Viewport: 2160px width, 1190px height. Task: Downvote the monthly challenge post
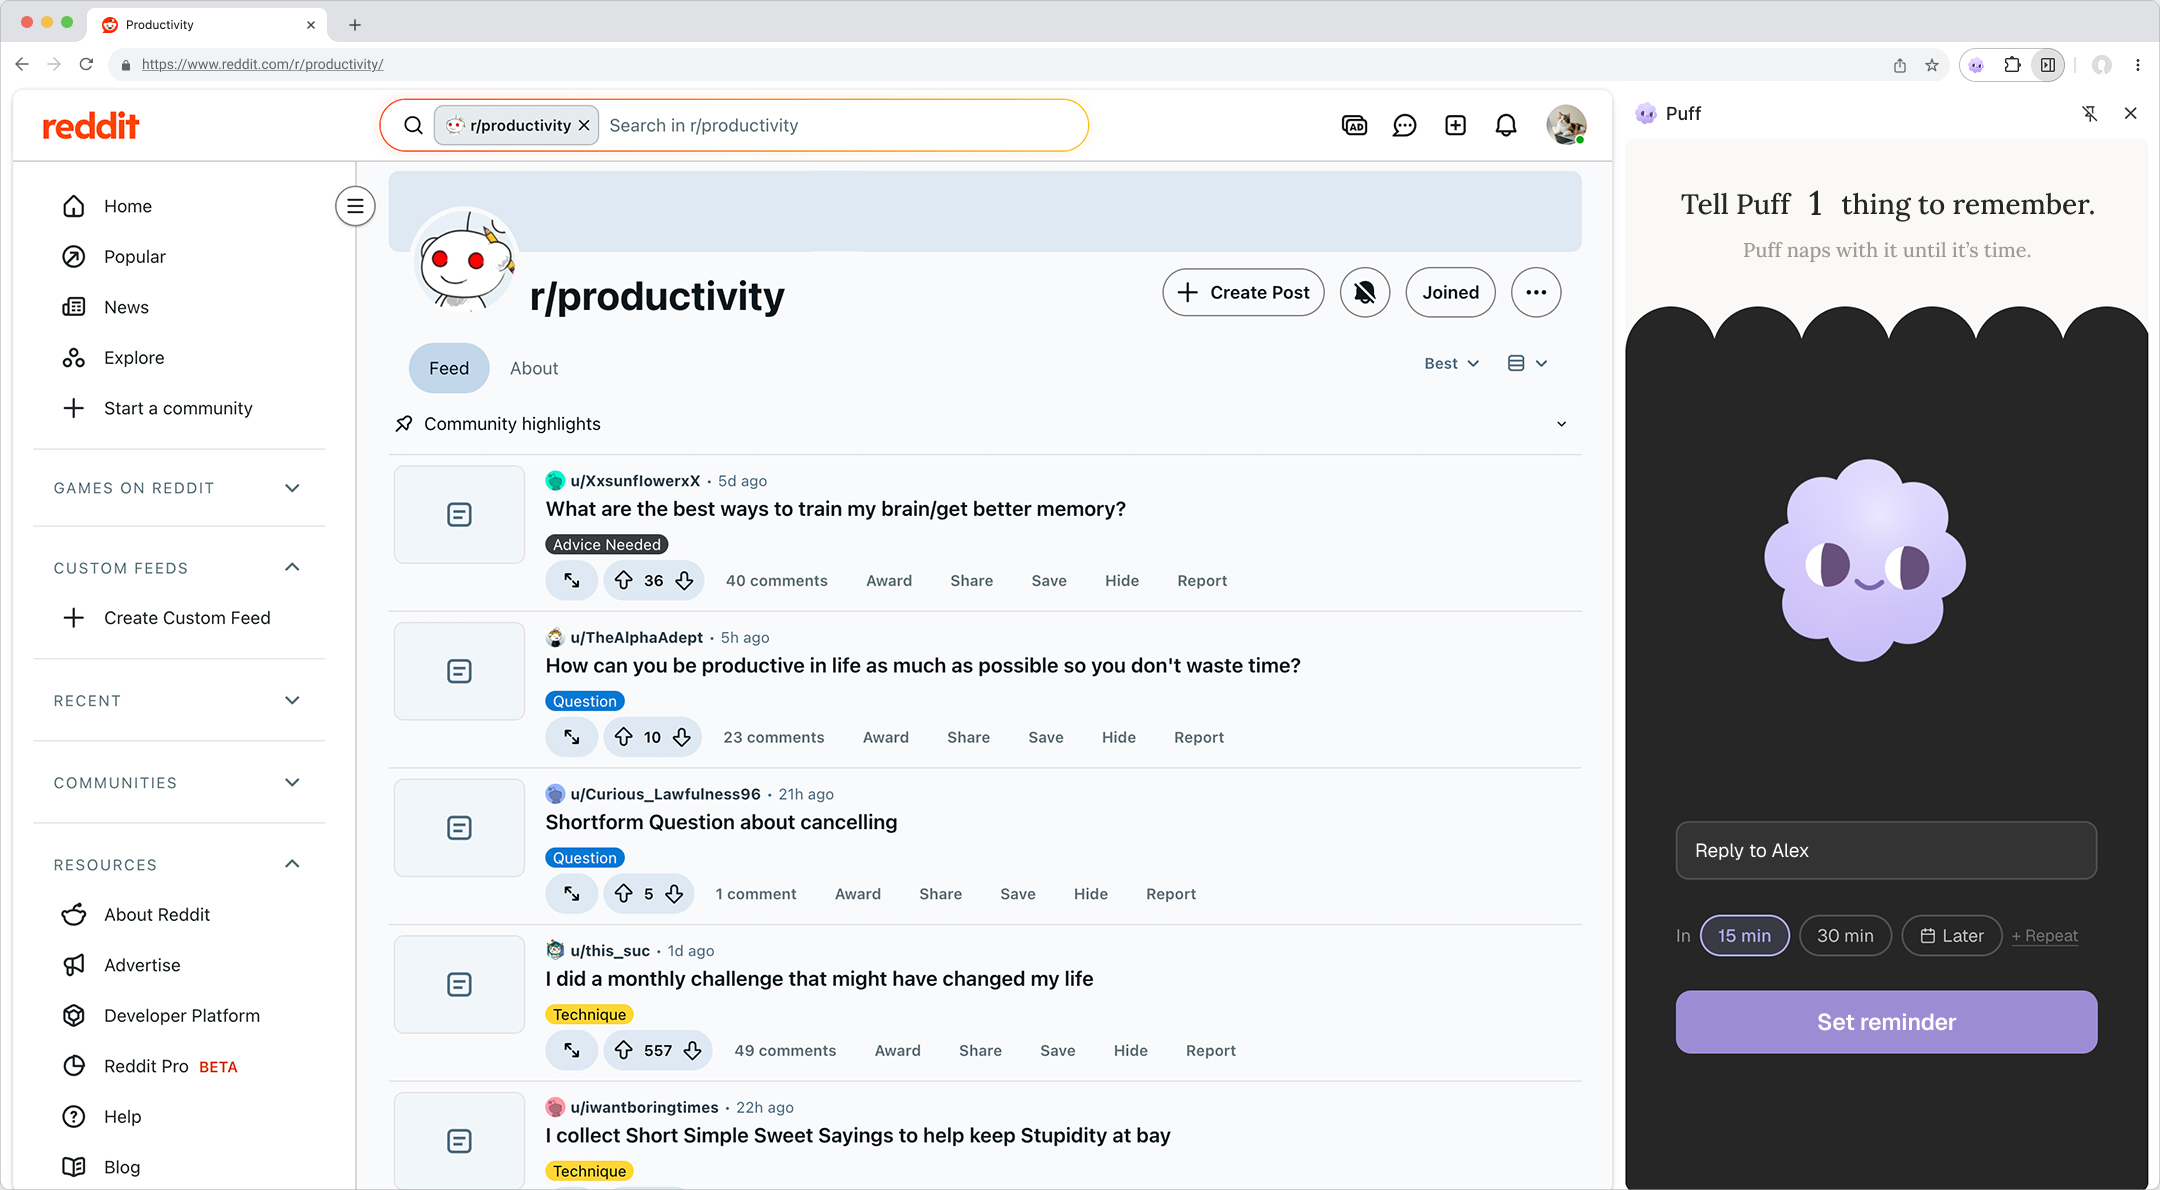(x=692, y=1050)
